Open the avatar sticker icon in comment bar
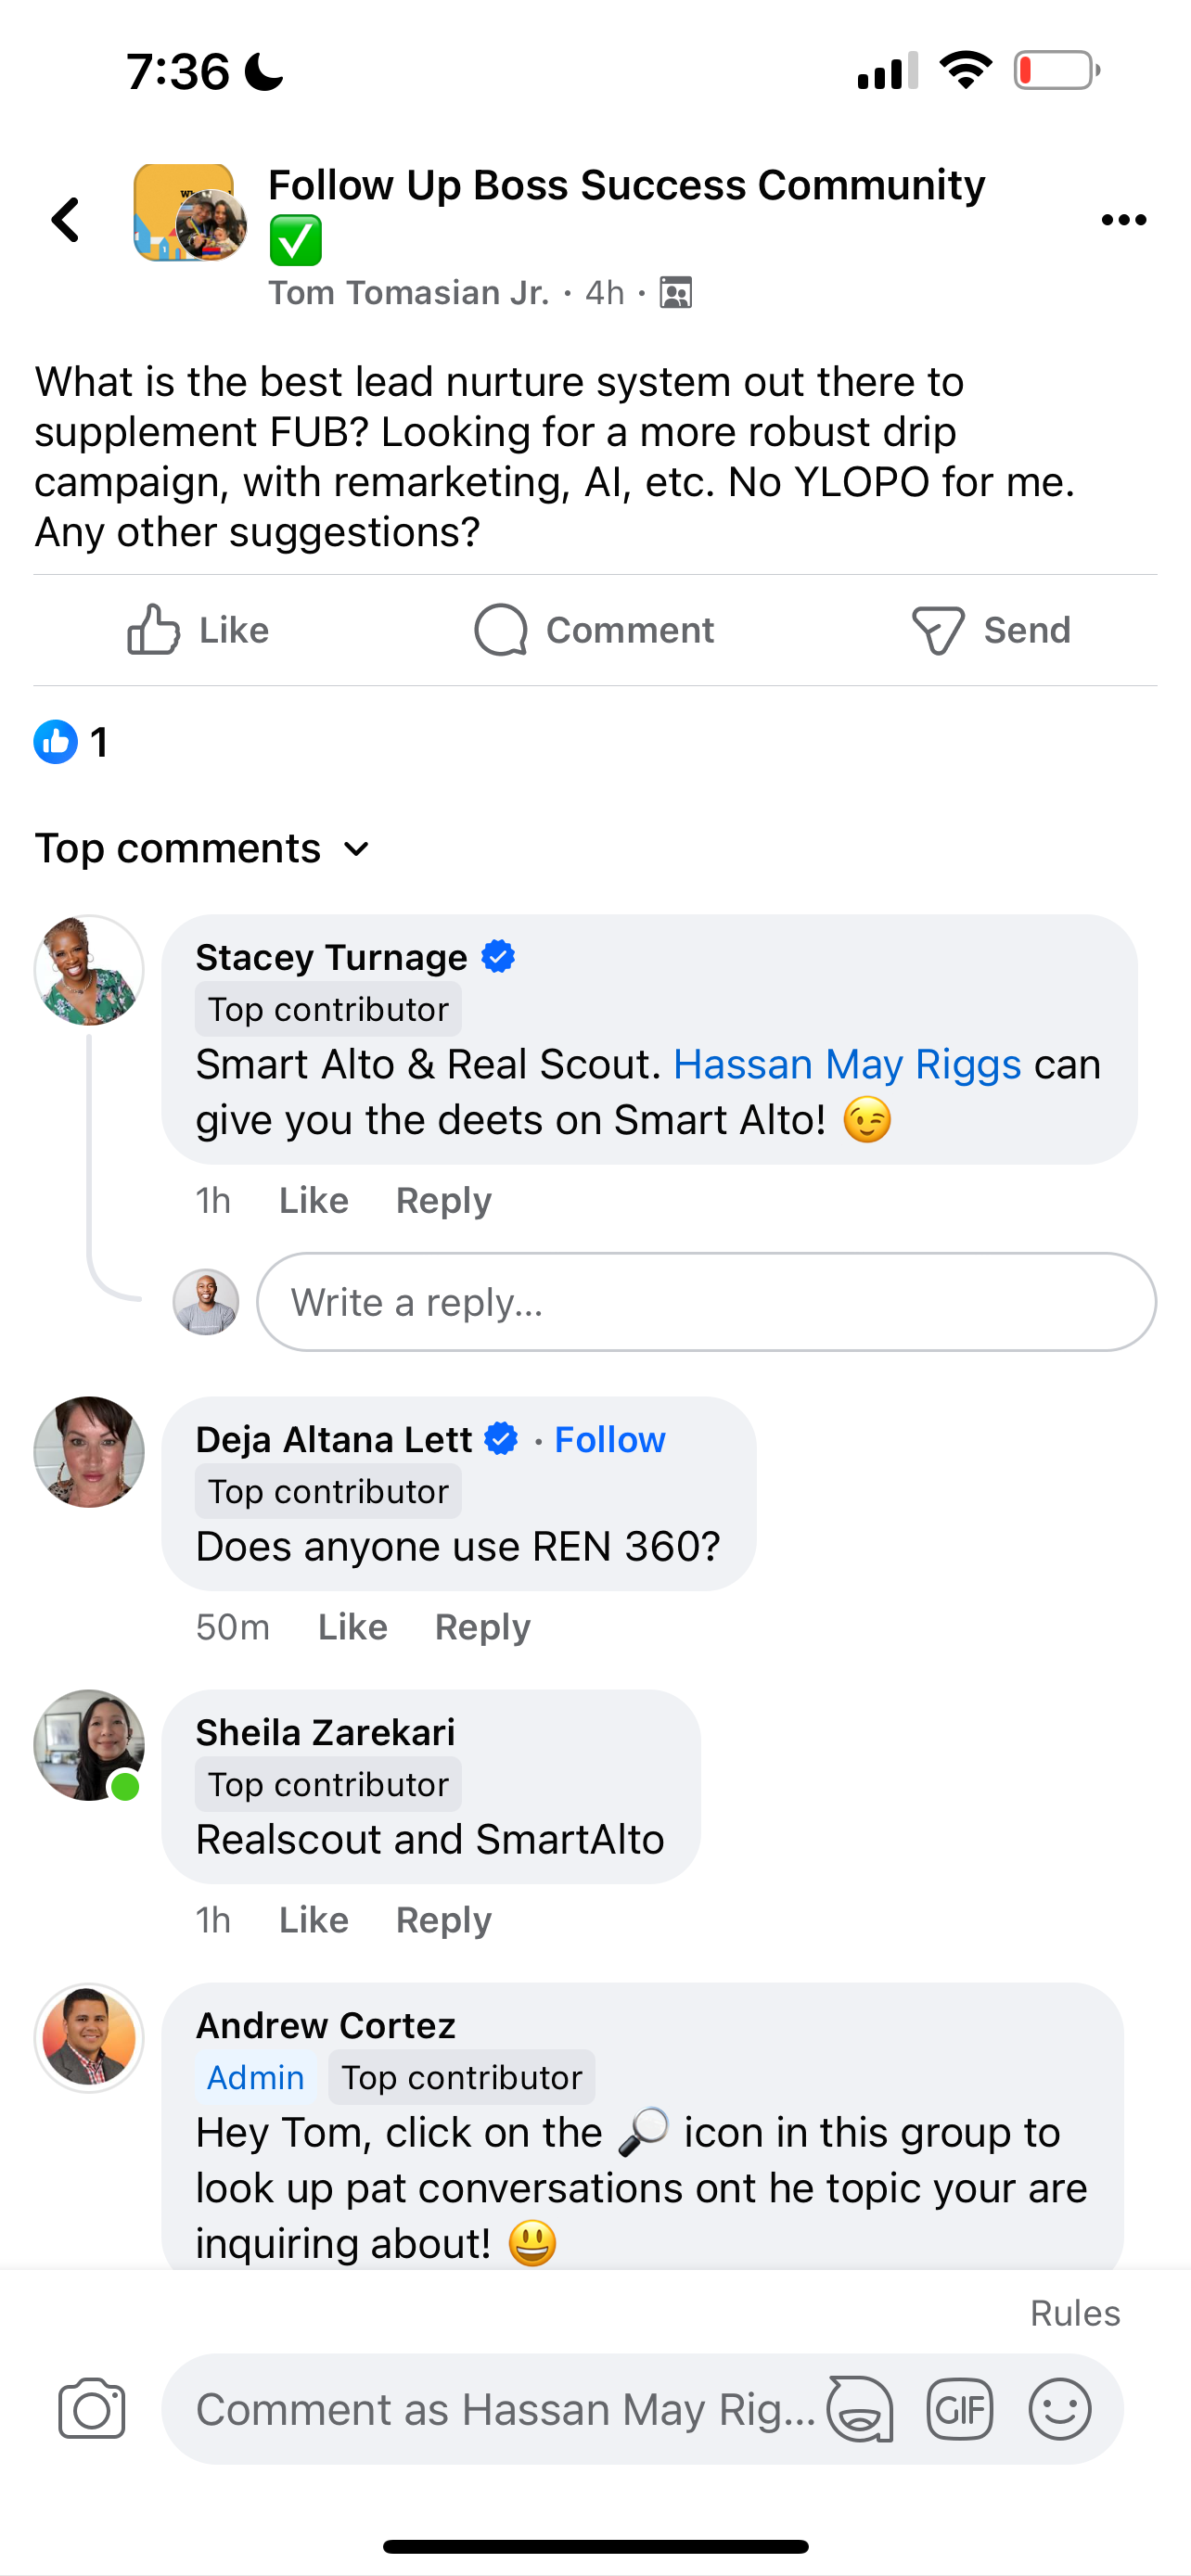 pyautogui.click(x=860, y=2410)
